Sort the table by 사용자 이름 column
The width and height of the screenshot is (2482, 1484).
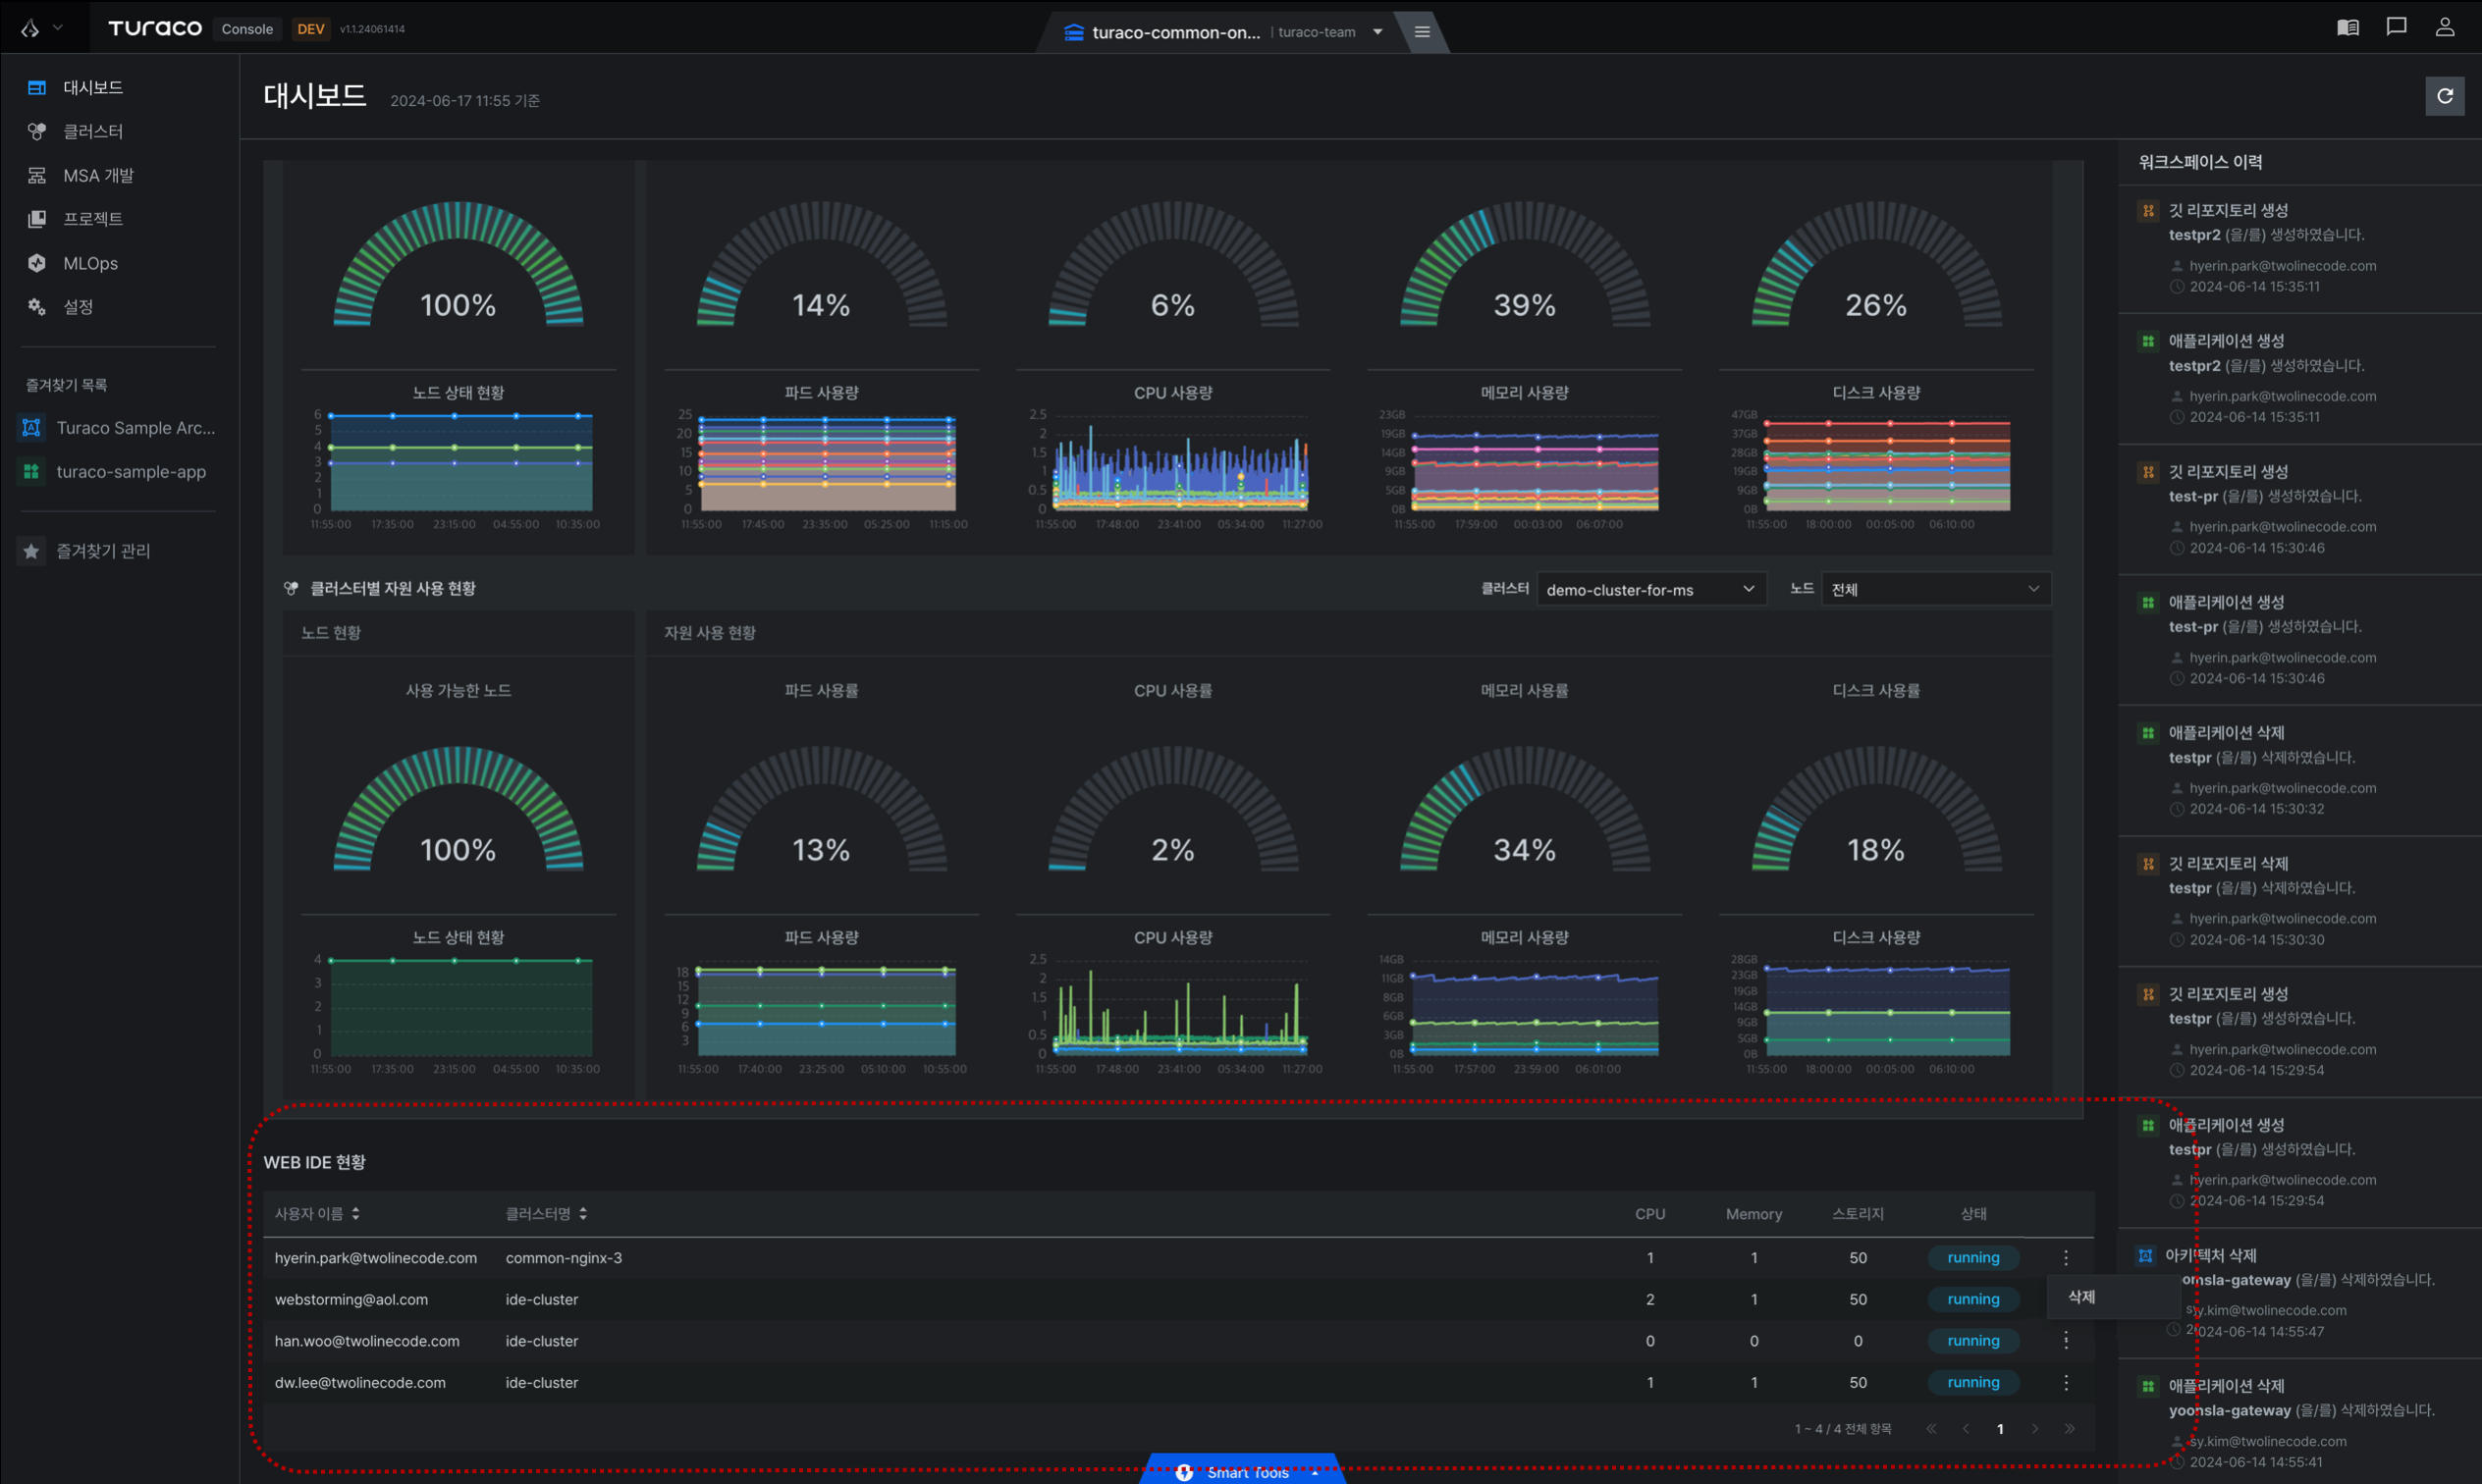(317, 1213)
